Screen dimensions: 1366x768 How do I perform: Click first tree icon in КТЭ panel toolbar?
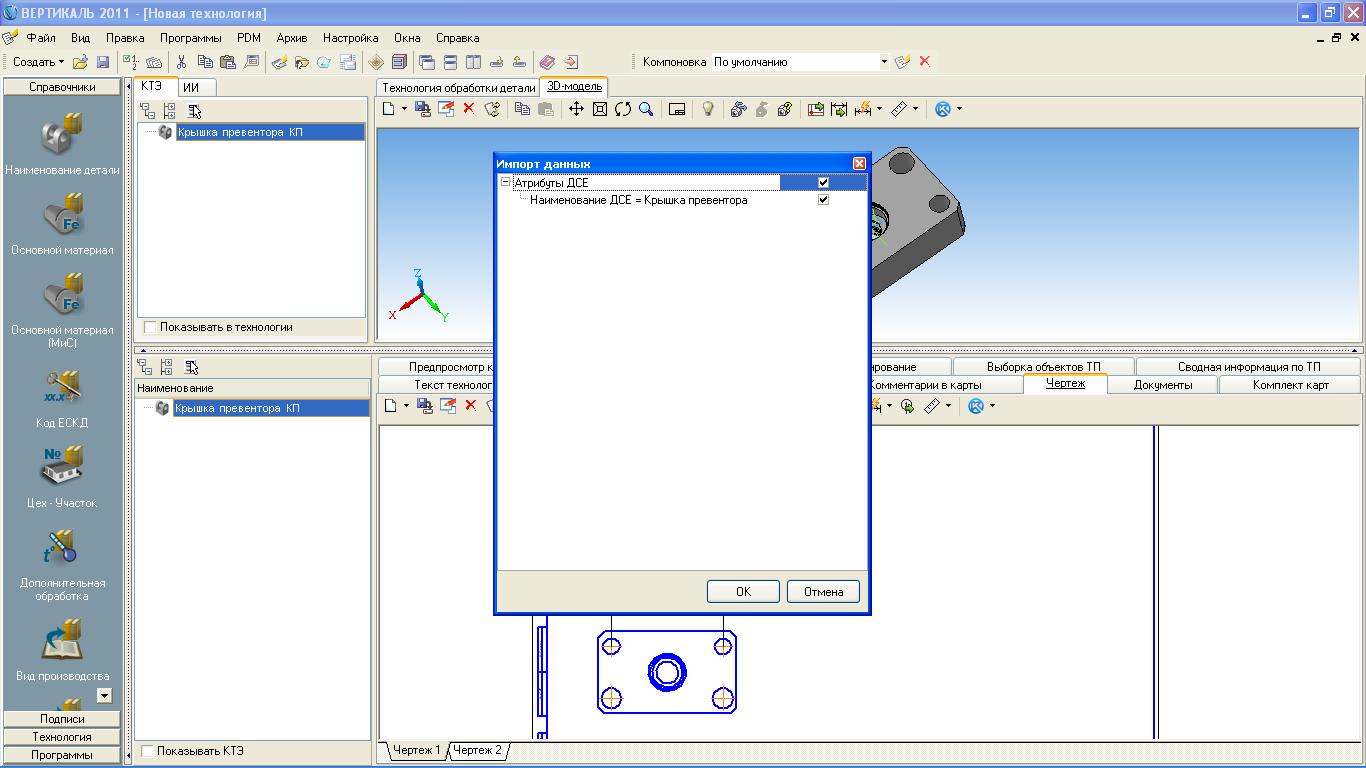coord(147,111)
